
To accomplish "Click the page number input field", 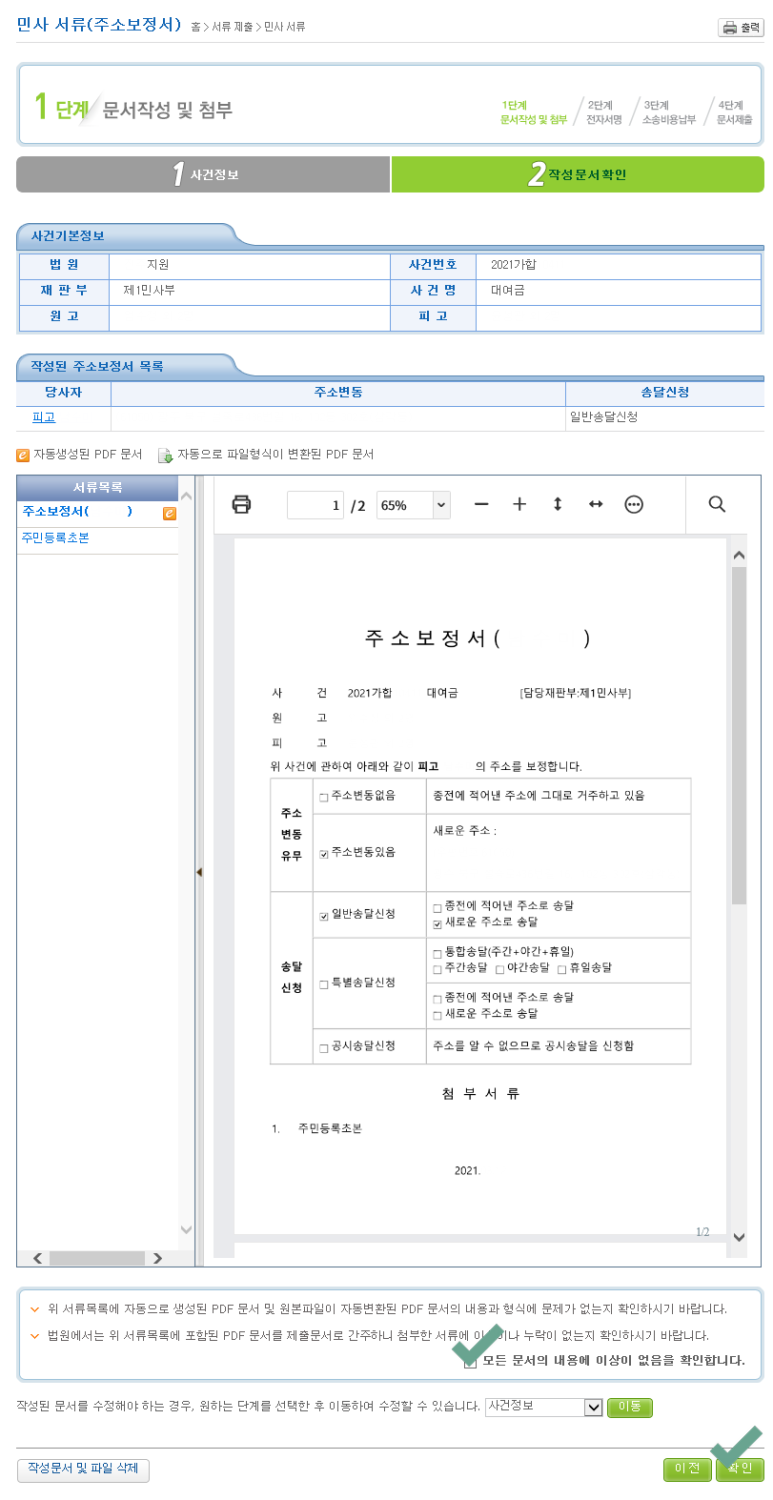I will (315, 505).
